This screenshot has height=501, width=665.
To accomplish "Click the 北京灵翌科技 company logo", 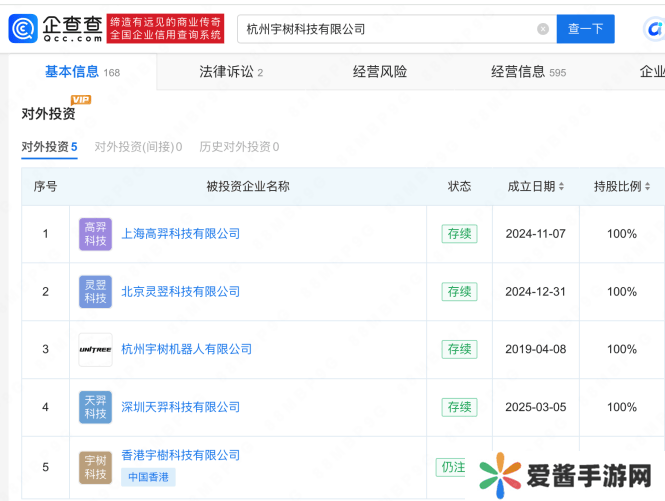I will coord(95,292).
